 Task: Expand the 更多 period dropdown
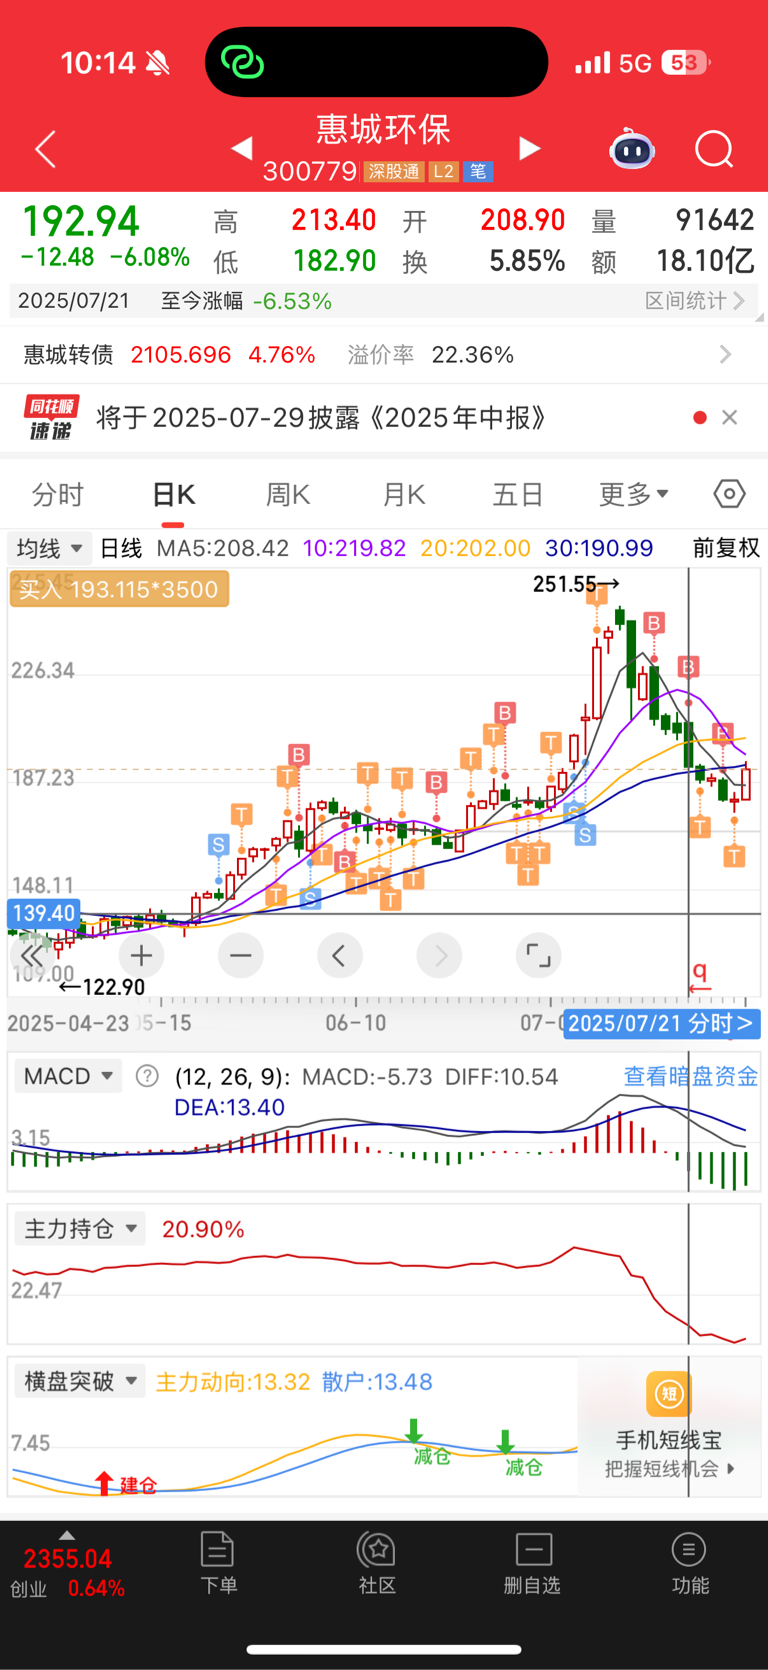[634, 494]
